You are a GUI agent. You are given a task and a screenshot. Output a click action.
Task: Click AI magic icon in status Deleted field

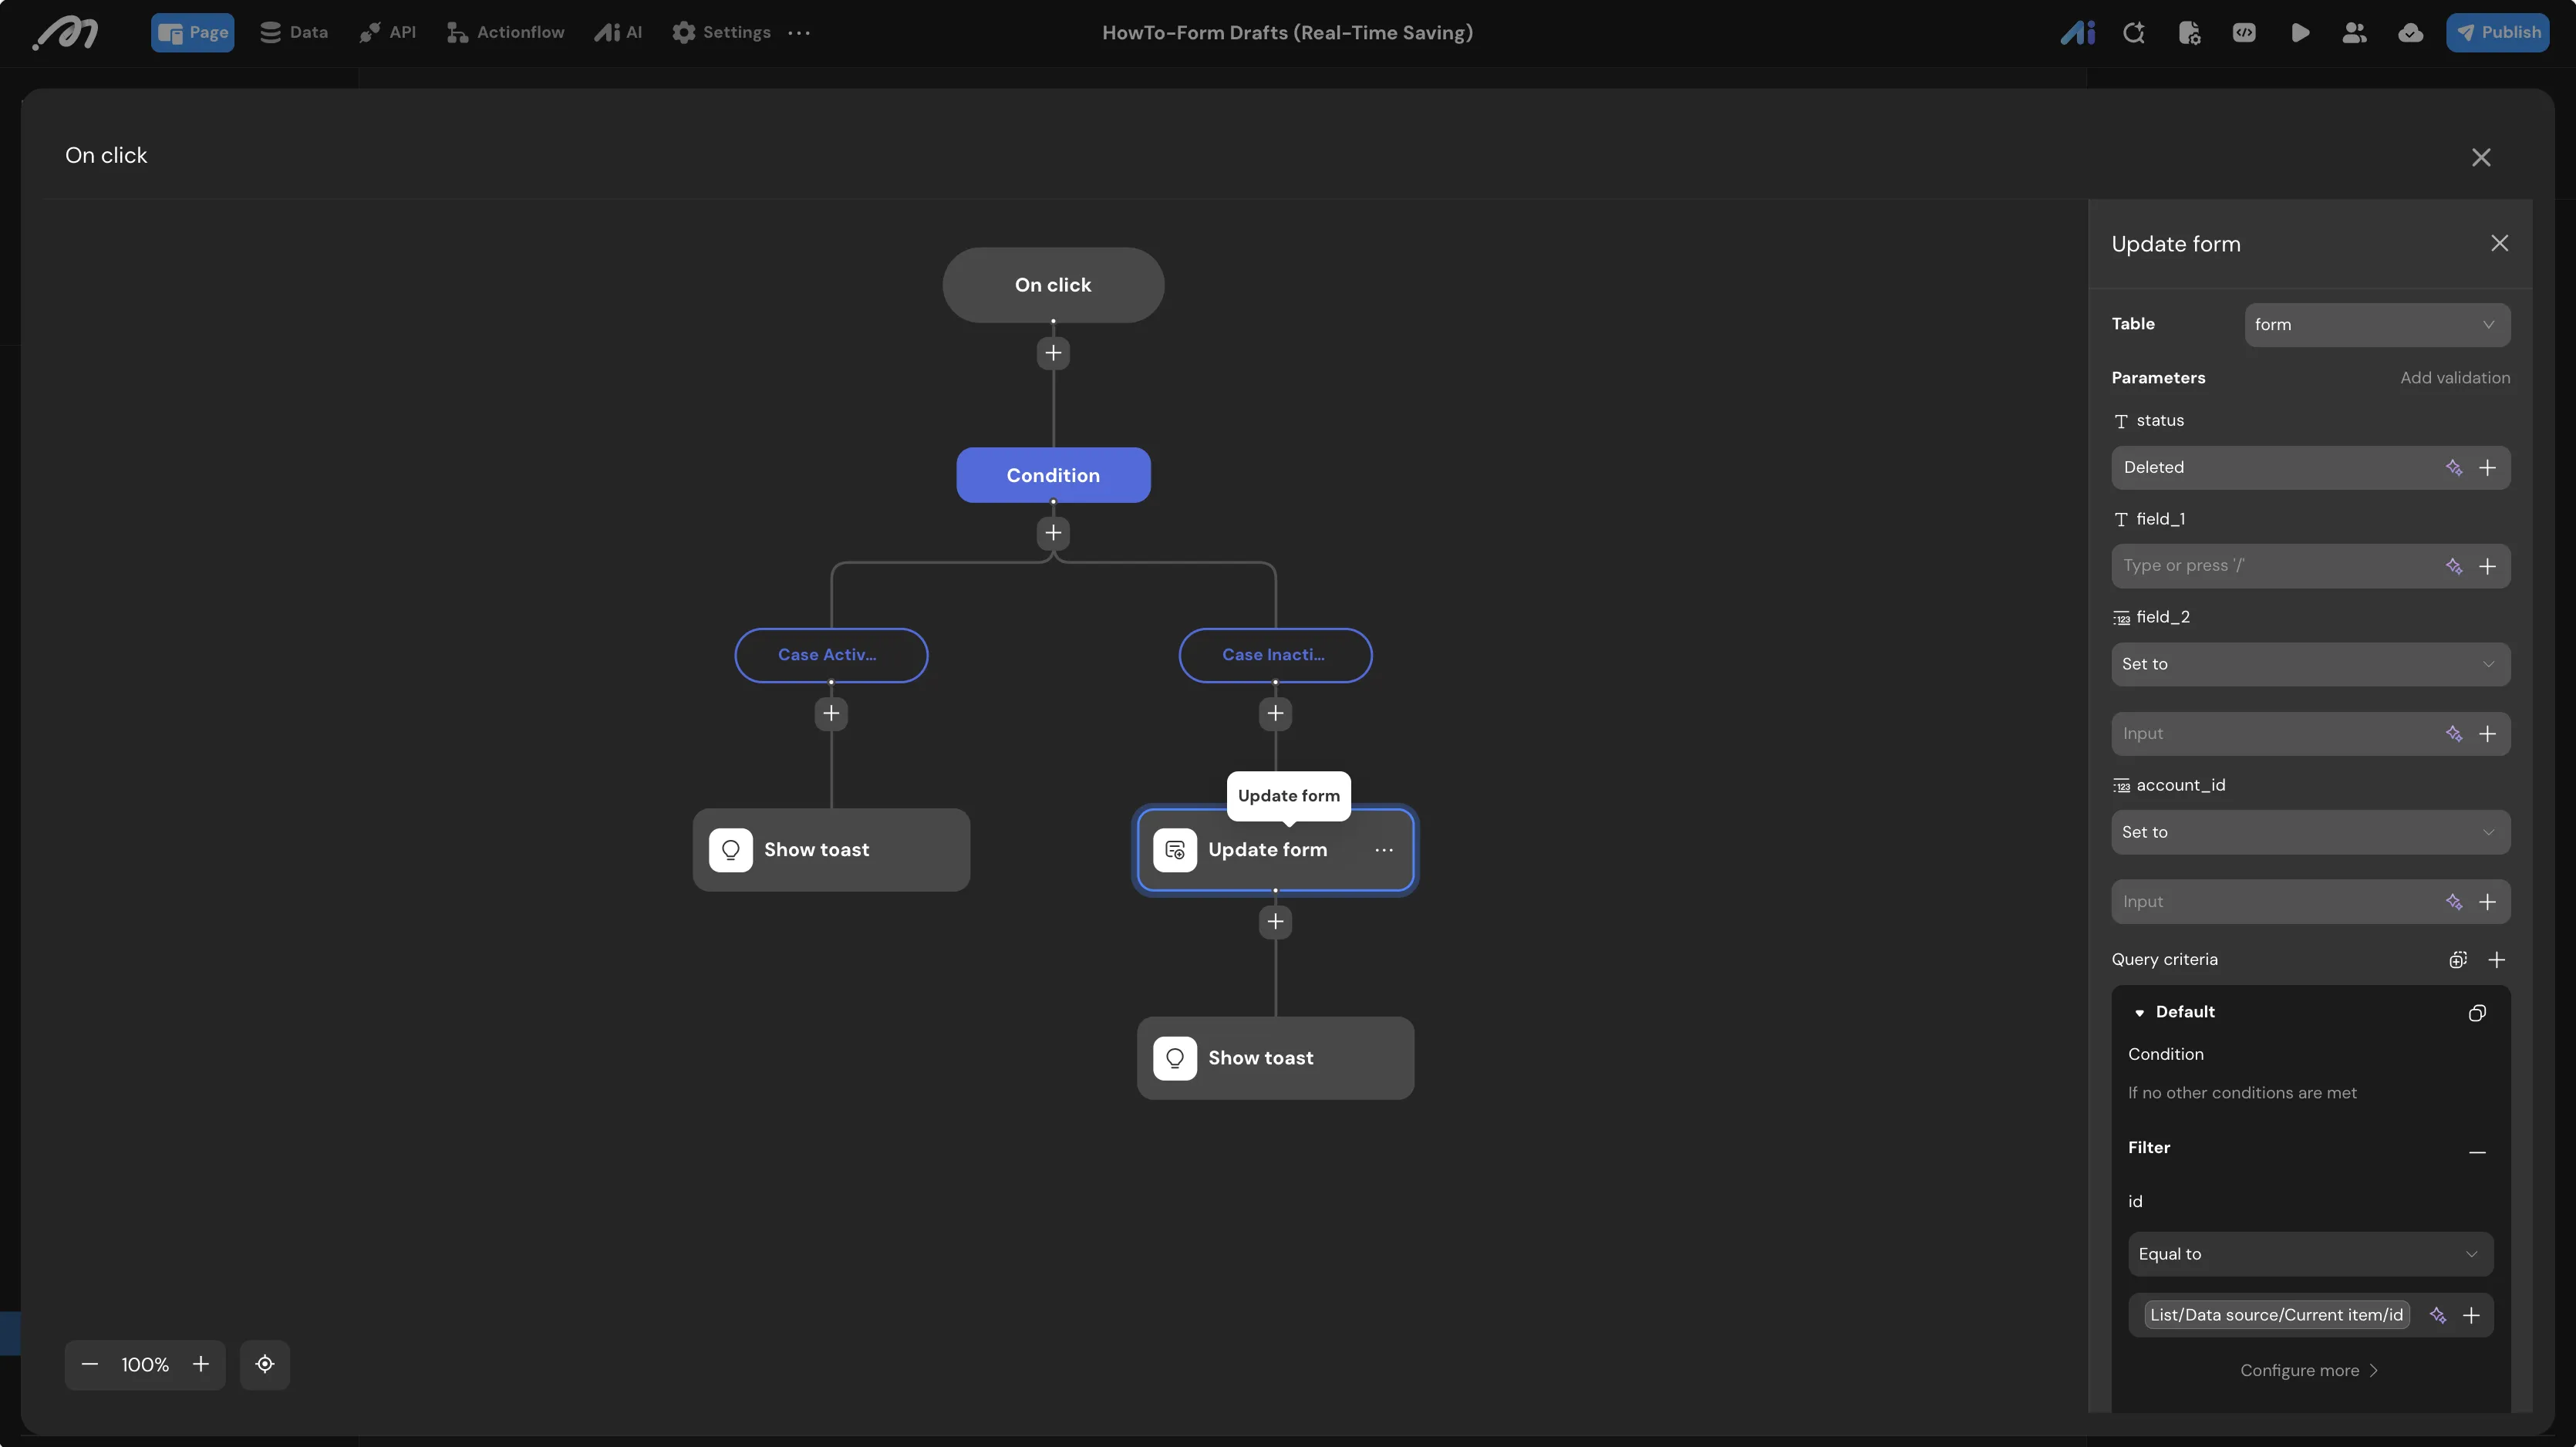coord(2454,468)
